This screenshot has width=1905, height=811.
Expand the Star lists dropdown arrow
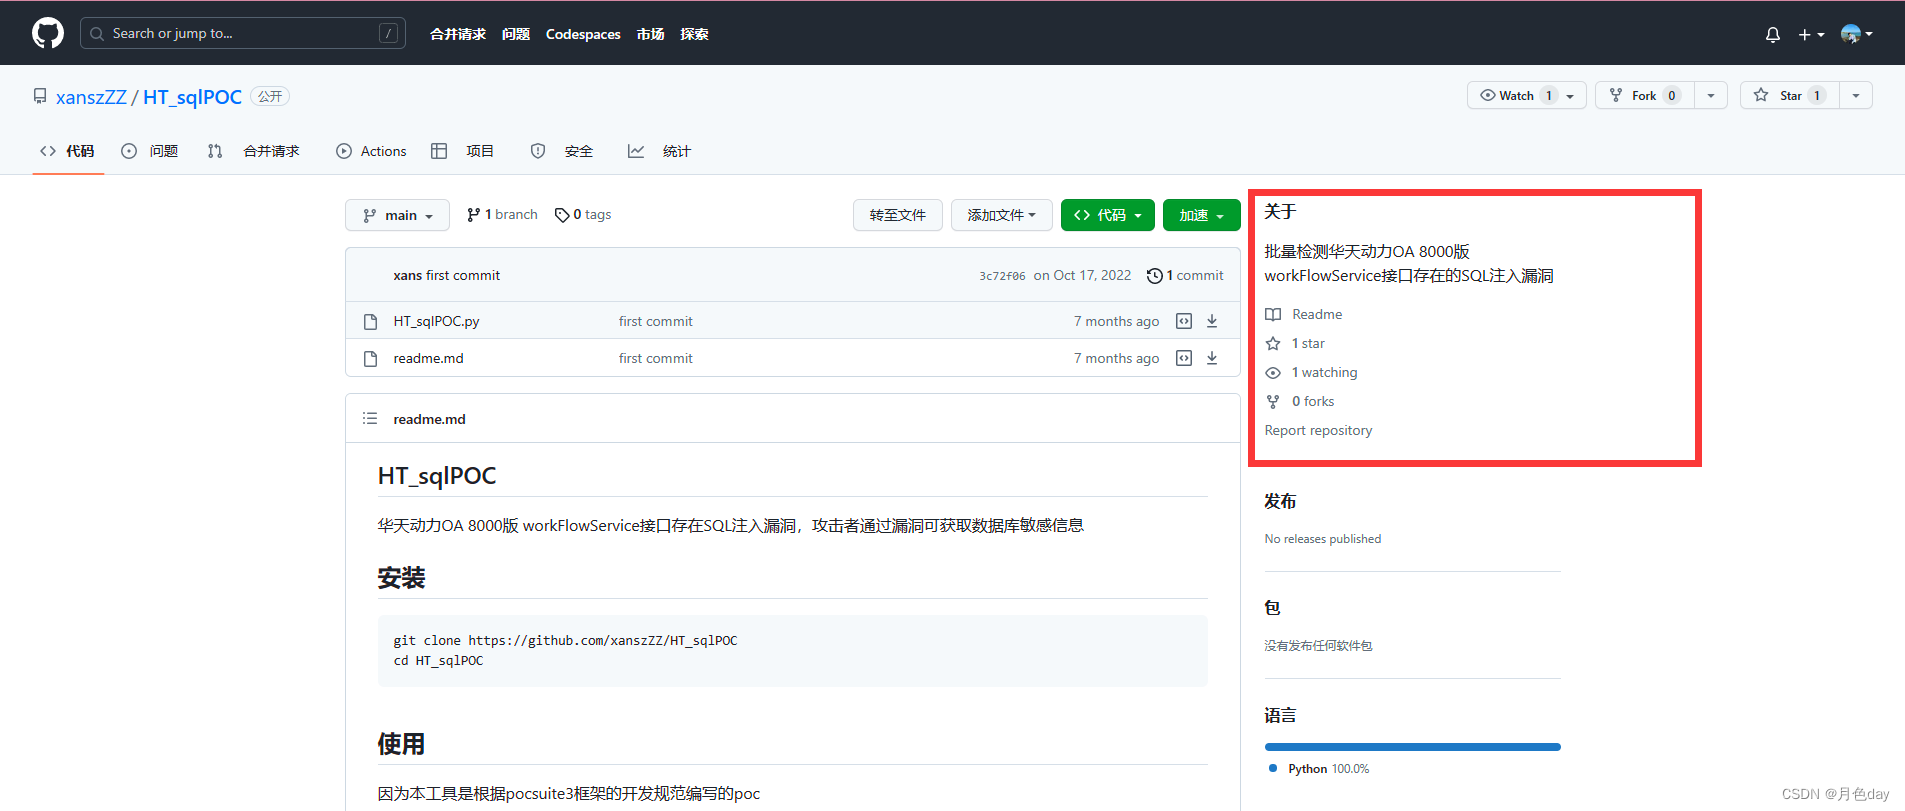[x=1856, y=95]
